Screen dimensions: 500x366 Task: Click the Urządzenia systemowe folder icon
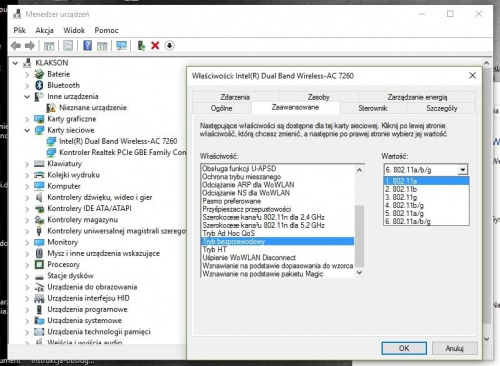click(39, 321)
